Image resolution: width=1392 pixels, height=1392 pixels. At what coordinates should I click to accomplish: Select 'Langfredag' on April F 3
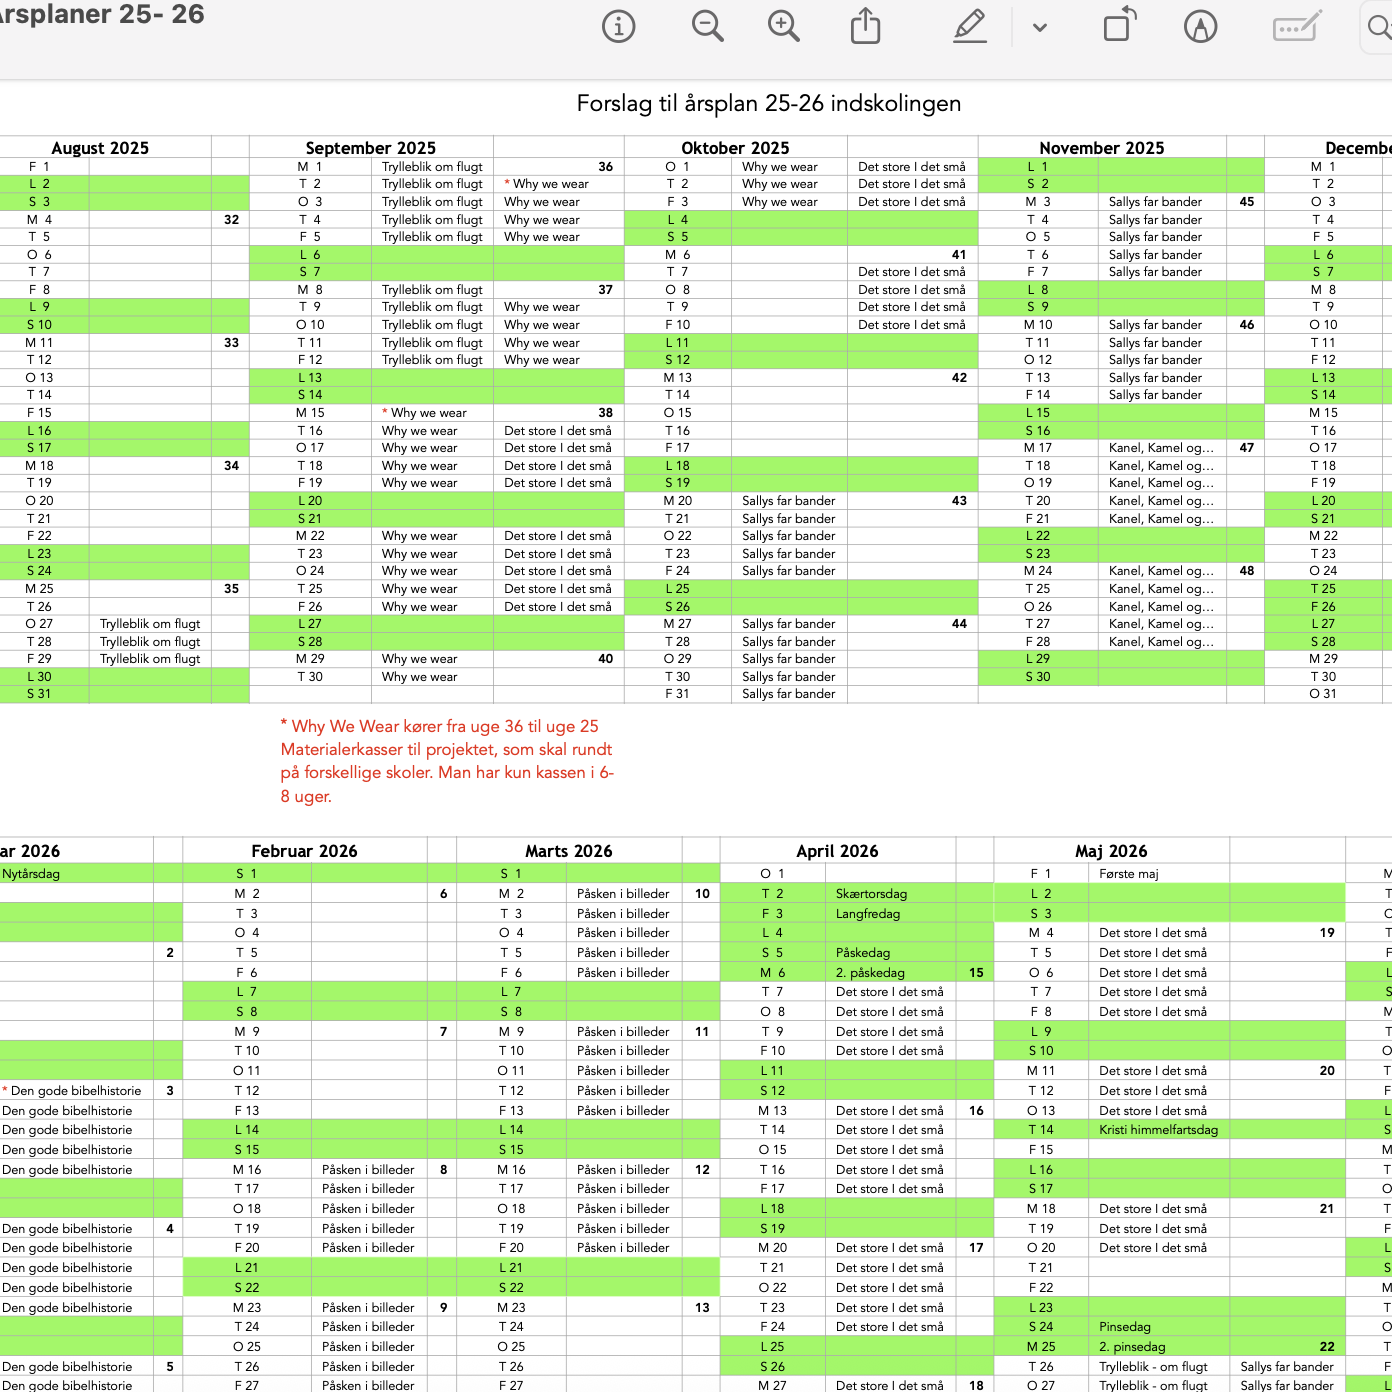tap(868, 914)
